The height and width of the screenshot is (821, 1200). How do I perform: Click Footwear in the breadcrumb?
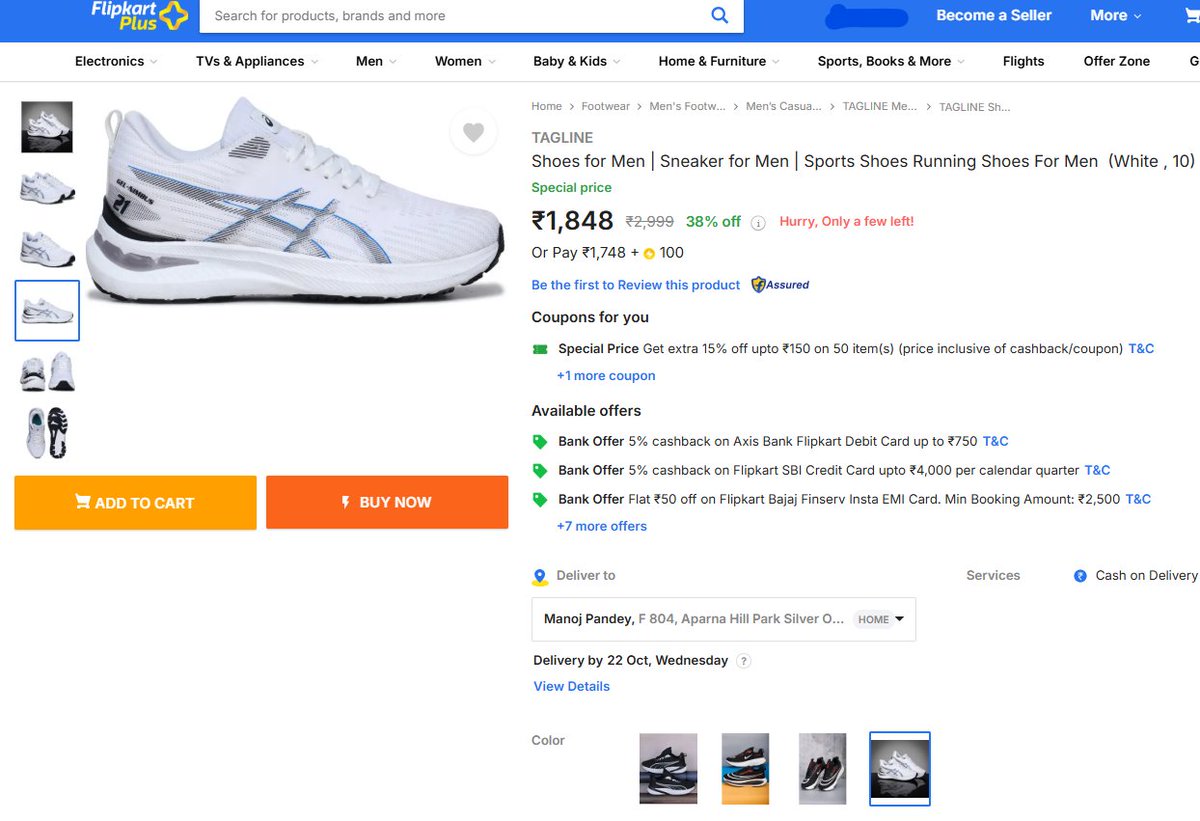click(x=606, y=106)
